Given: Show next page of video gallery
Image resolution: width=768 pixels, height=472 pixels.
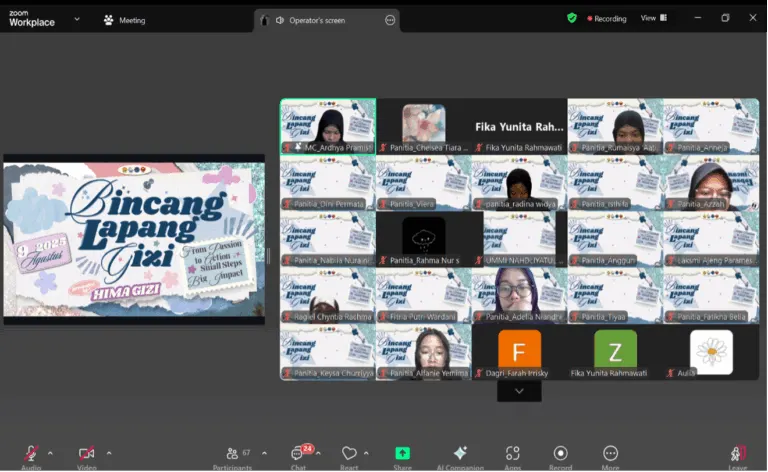Looking at the screenshot, I should pos(519,391).
